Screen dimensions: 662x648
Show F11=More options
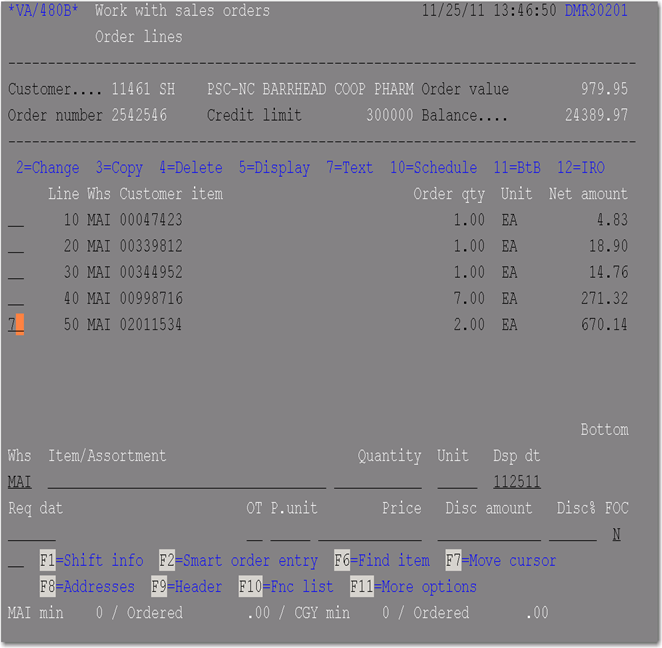click(x=413, y=587)
